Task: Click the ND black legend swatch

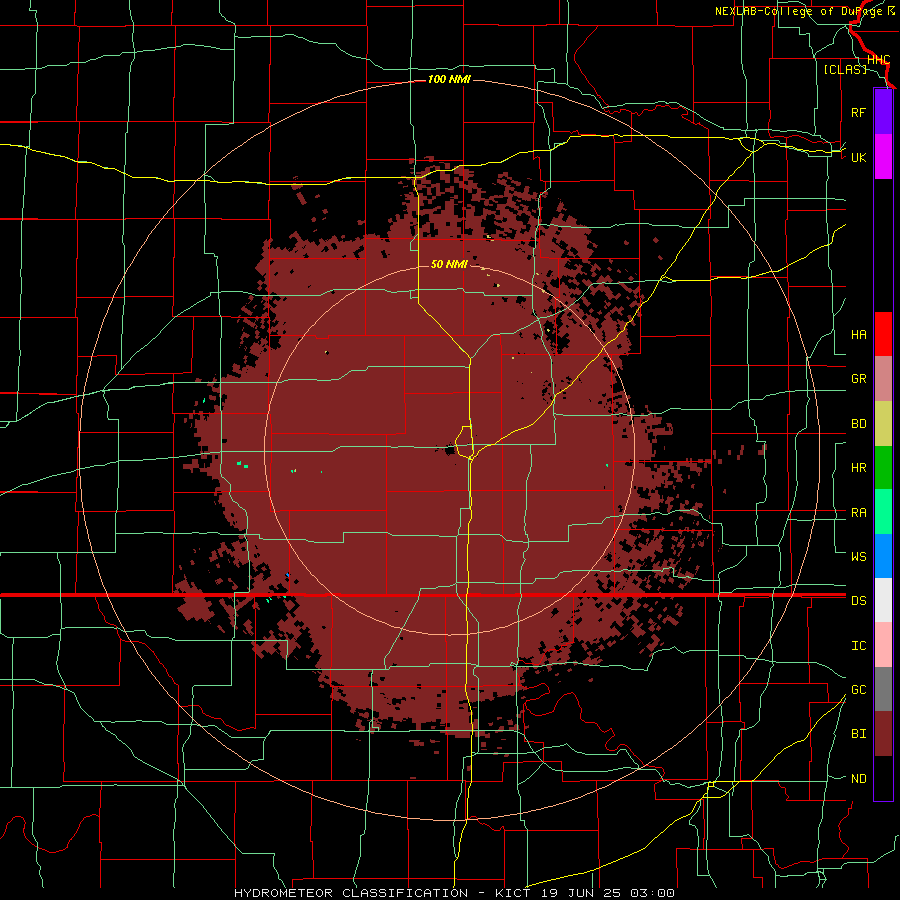Action: 883,778
